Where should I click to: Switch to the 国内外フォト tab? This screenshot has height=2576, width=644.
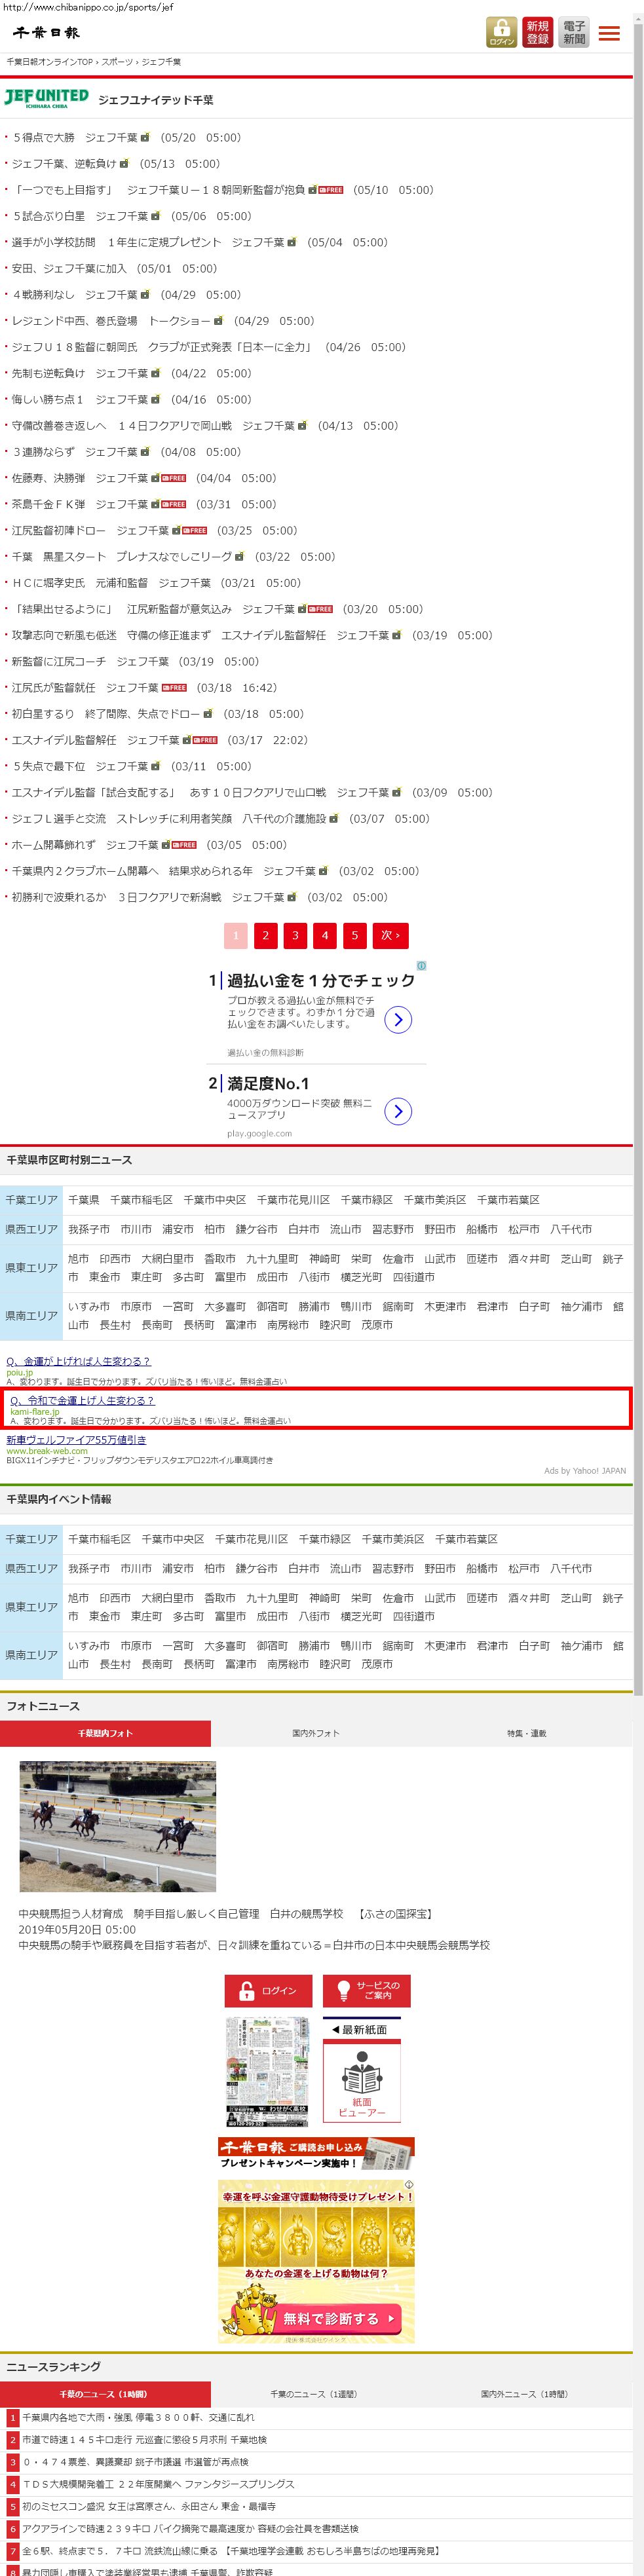pos(316,1733)
